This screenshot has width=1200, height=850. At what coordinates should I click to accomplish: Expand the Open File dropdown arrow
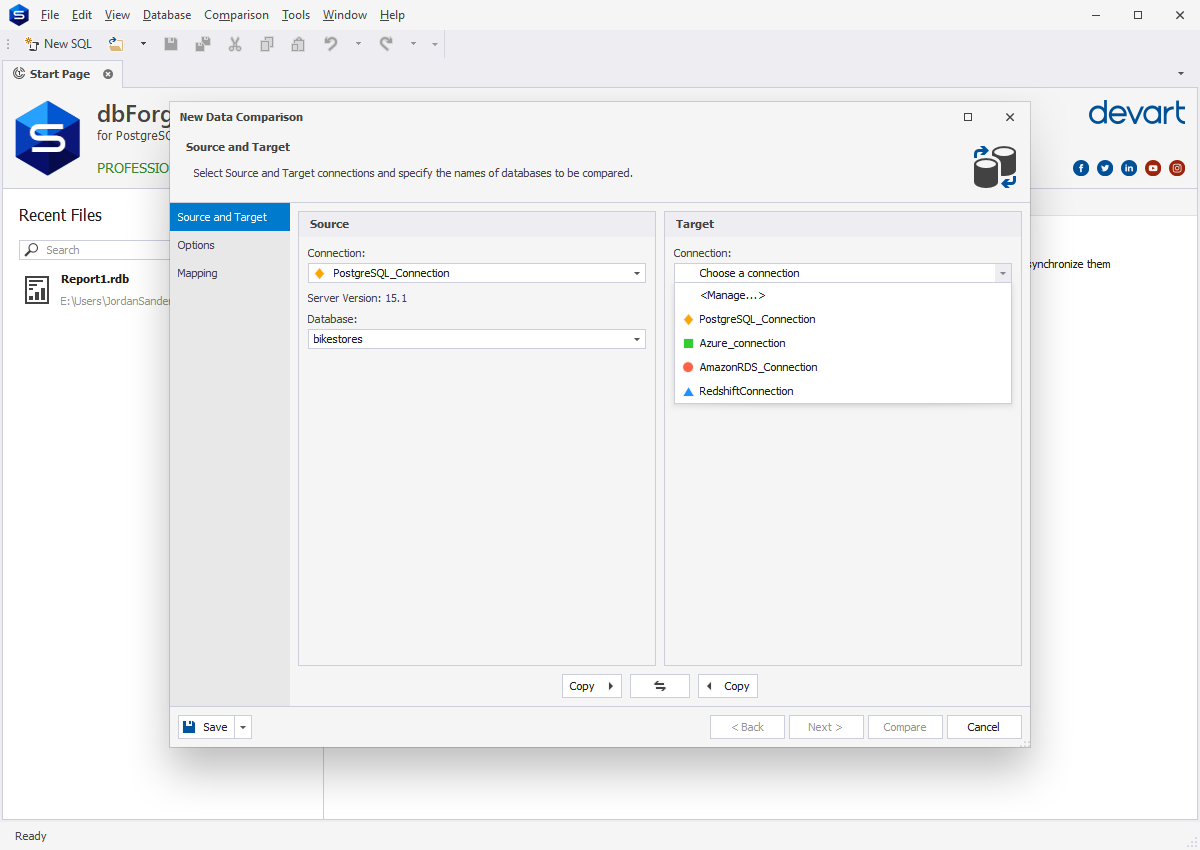click(x=143, y=44)
